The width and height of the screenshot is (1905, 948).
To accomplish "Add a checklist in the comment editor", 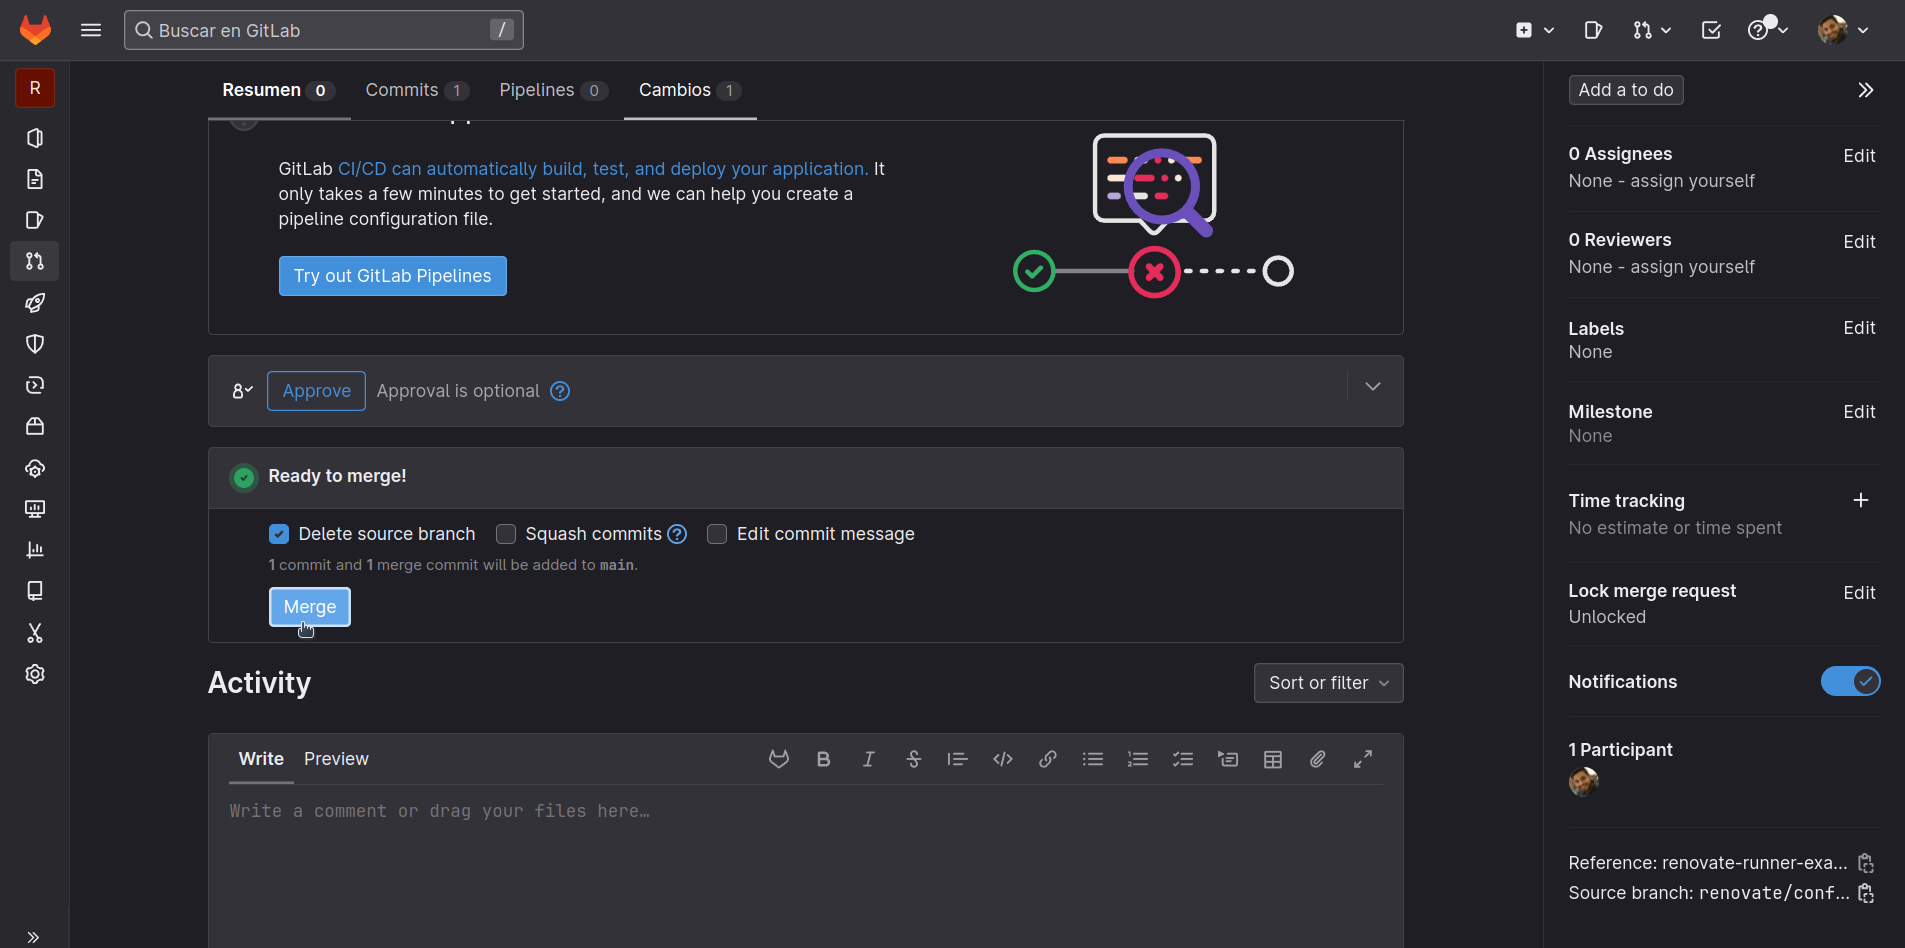I will [1183, 759].
